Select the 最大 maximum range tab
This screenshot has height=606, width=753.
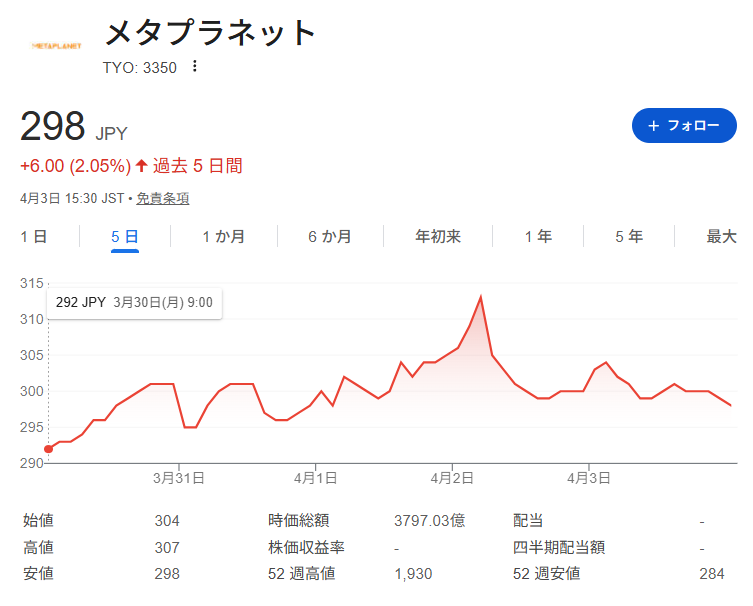coord(721,236)
